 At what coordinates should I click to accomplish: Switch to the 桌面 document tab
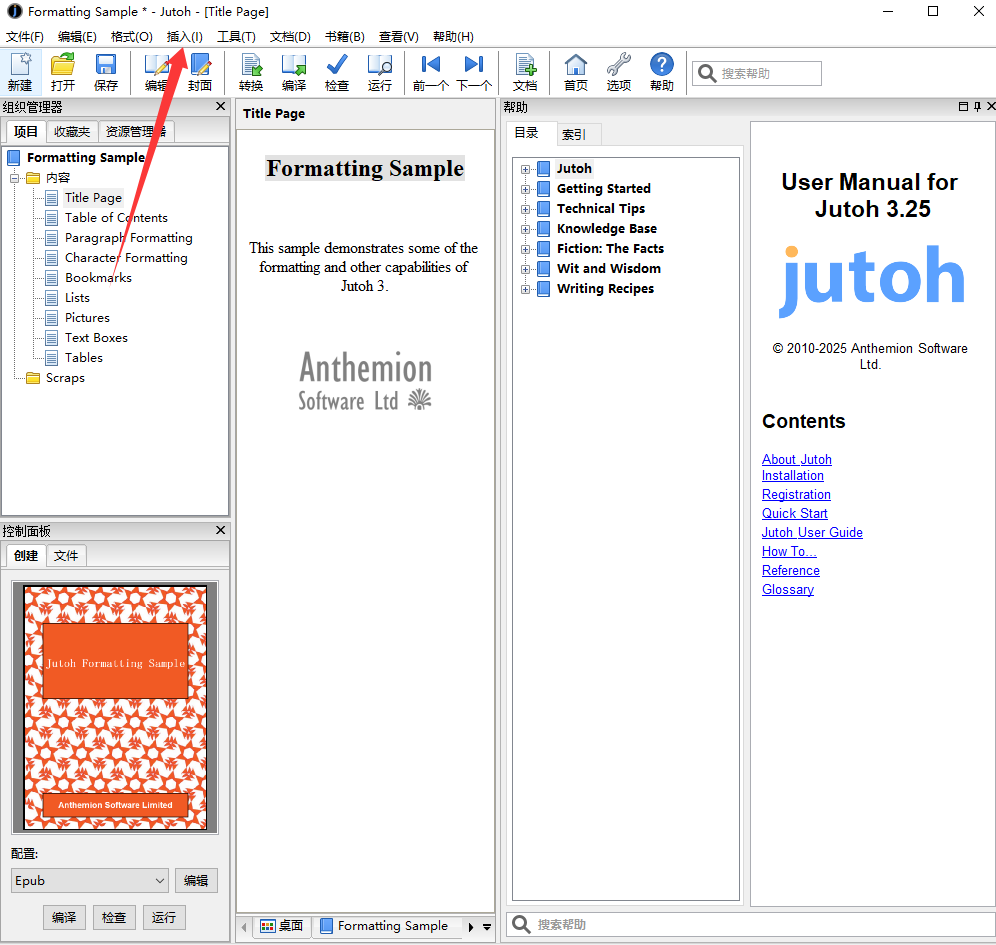click(x=282, y=926)
